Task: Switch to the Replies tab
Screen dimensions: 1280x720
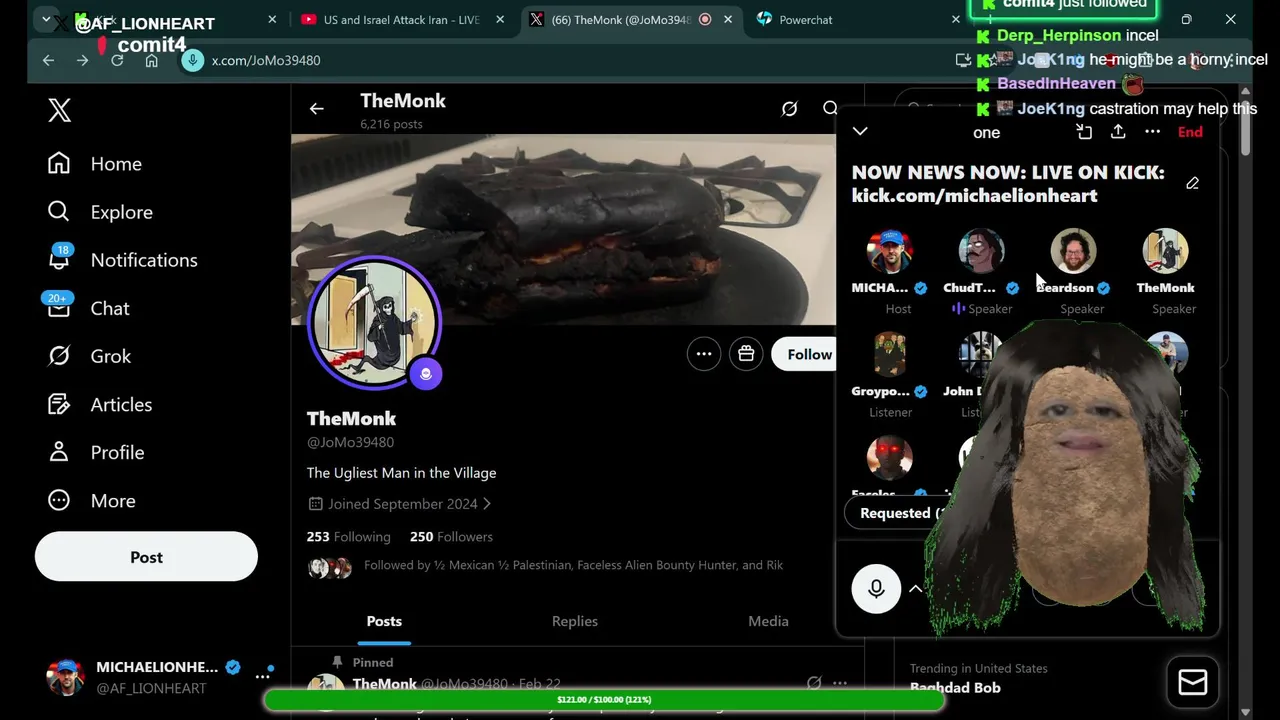Action: pyautogui.click(x=575, y=621)
